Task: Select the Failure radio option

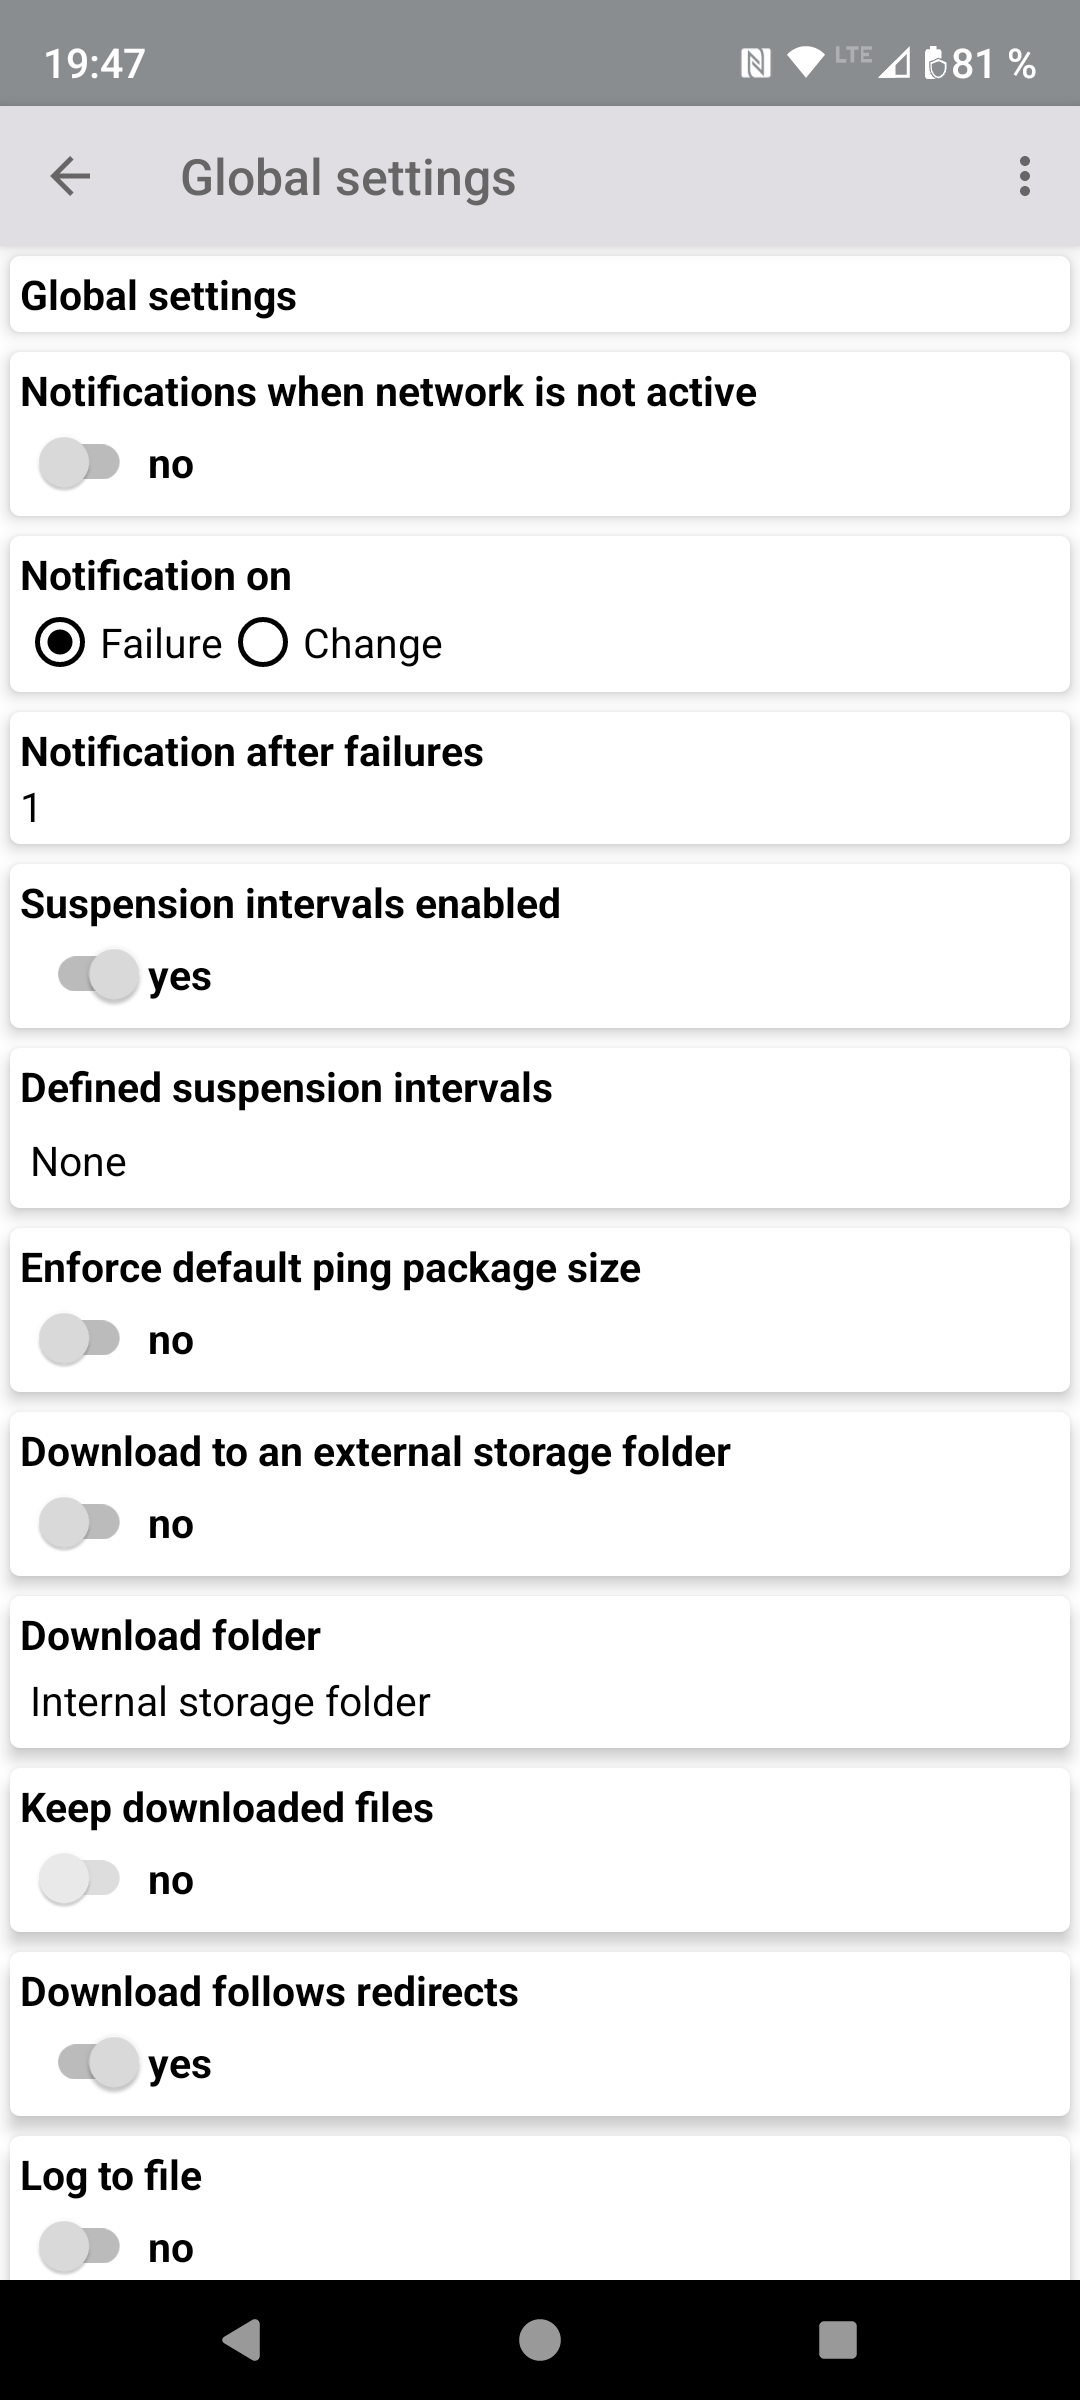Action: 60,643
